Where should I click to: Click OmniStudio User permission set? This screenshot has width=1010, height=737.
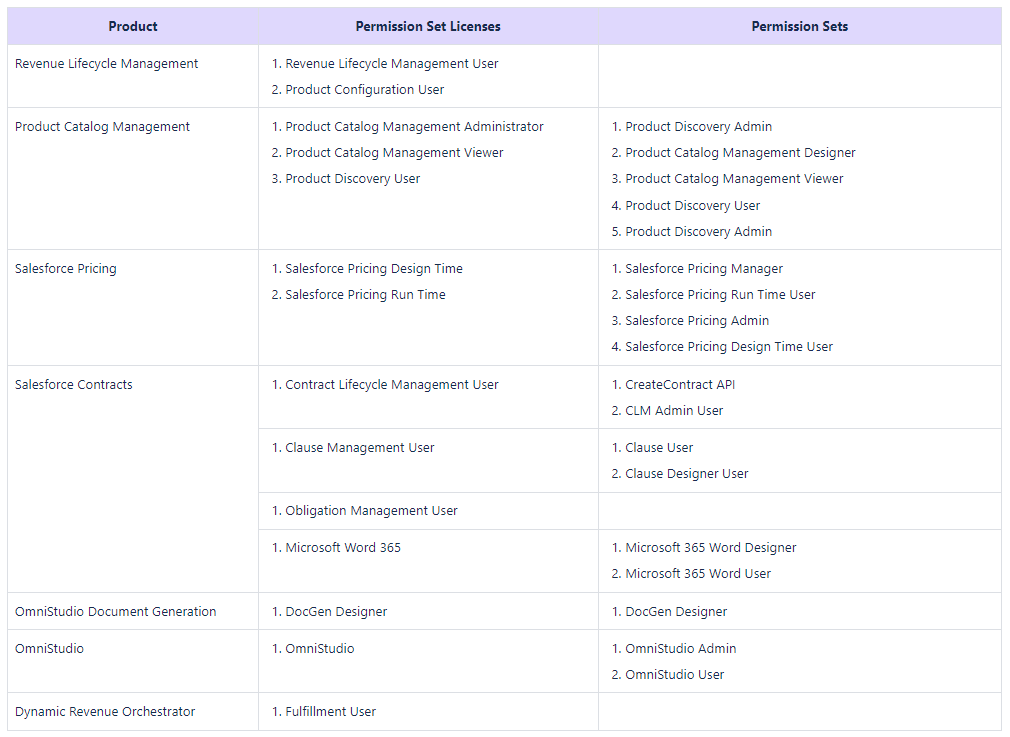(x=674, y=675)
